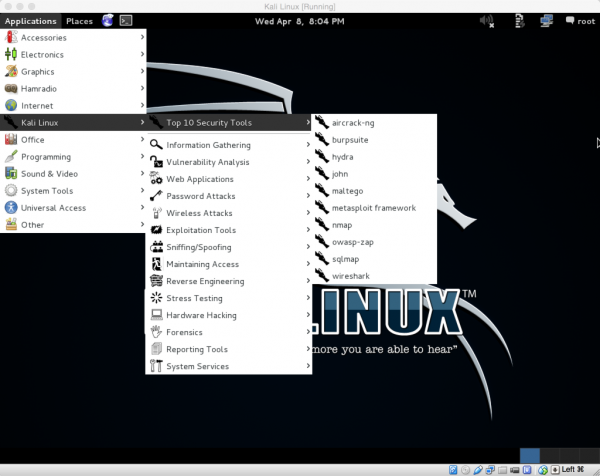Screen dimensions: 600x476
Task: Expand arrow next to Reporting Tools
Action: [308, 349]
